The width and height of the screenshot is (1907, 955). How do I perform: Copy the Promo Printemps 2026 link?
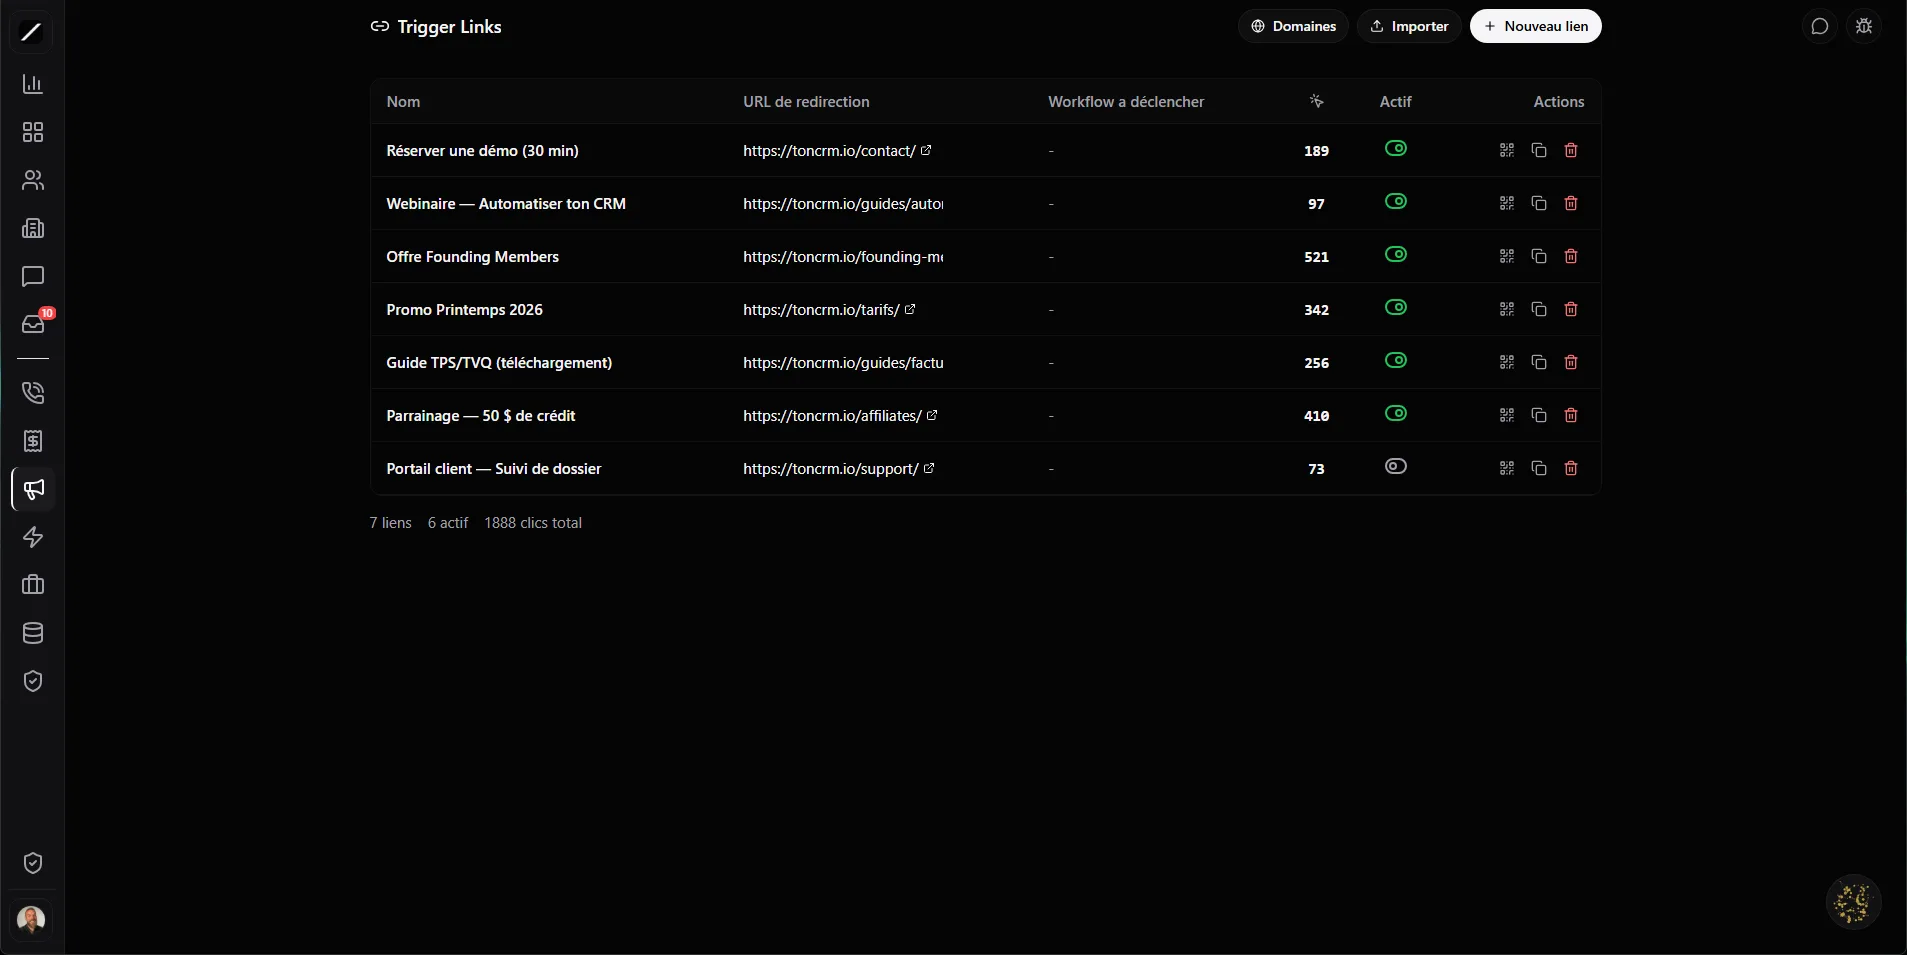tap(1539, 309)
